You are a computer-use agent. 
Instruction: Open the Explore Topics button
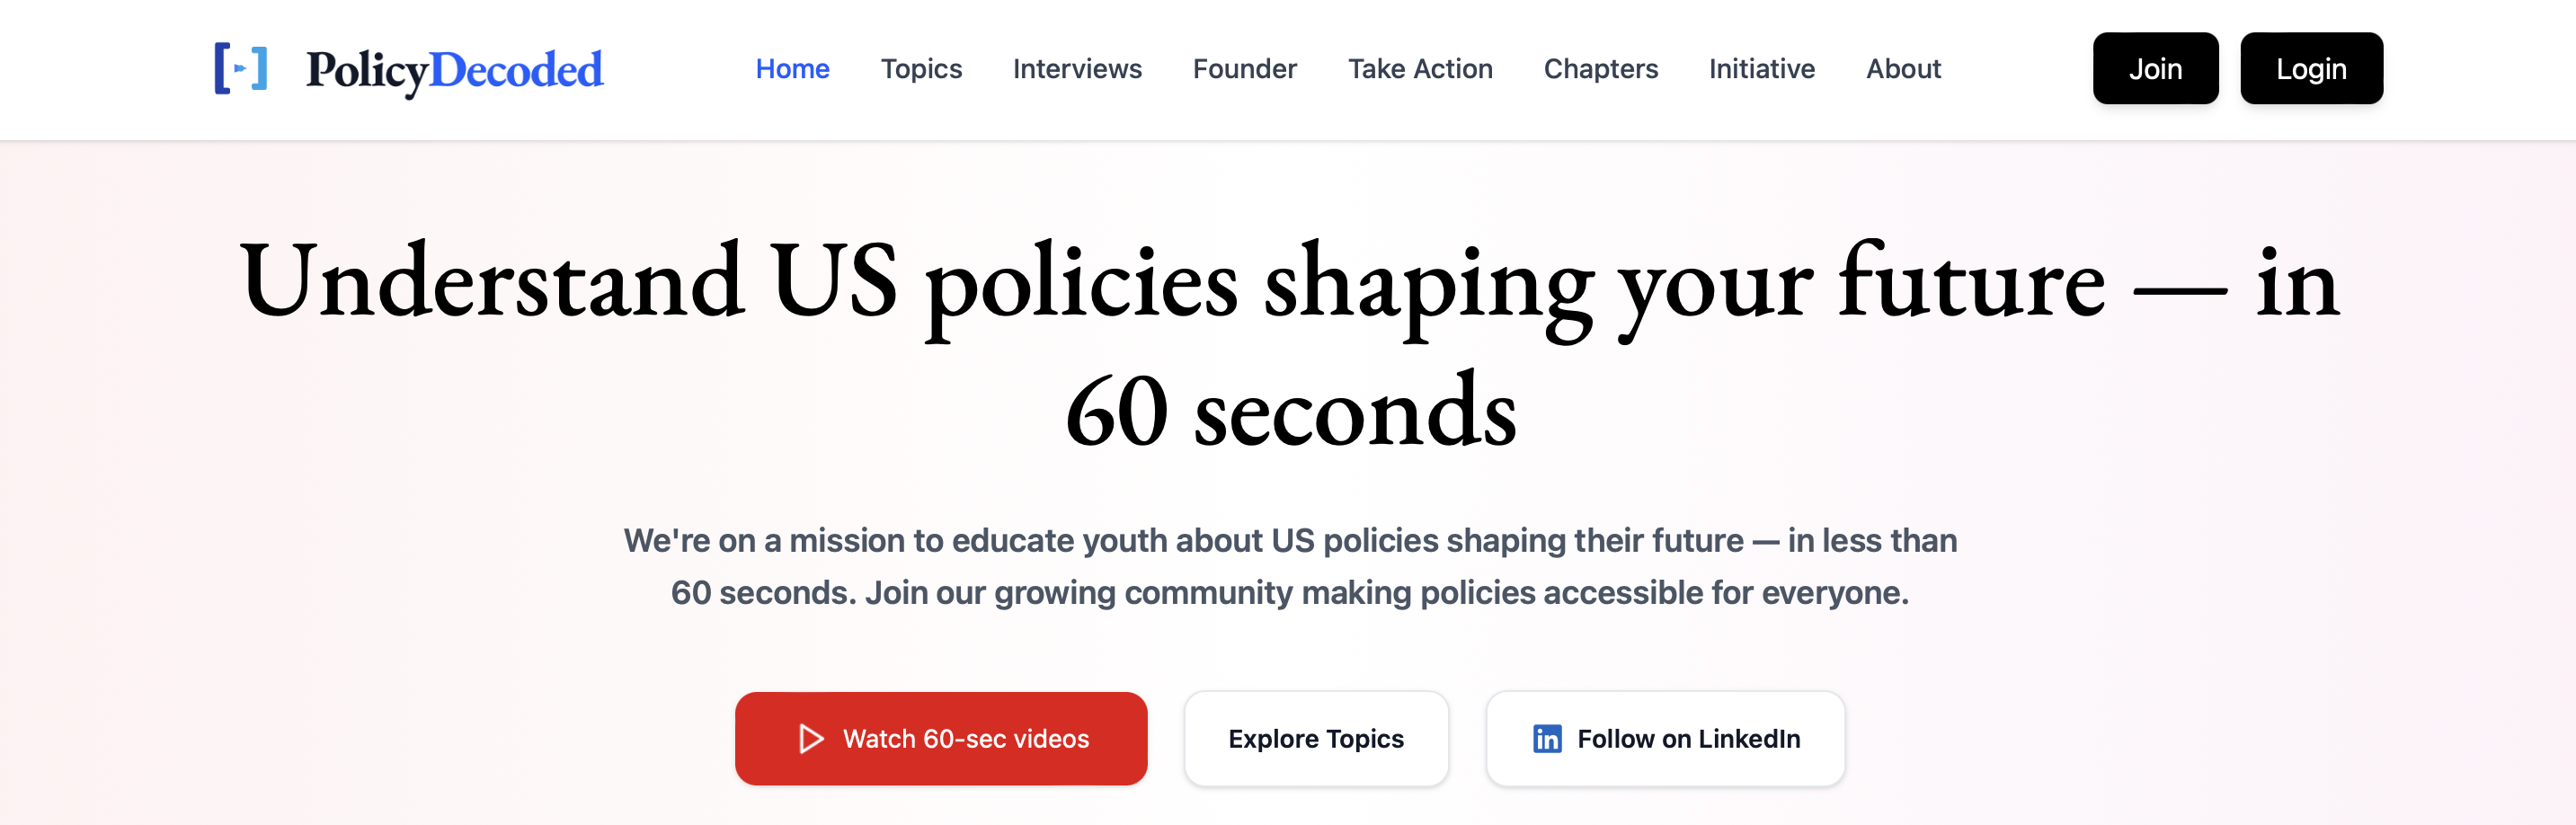1315,739
